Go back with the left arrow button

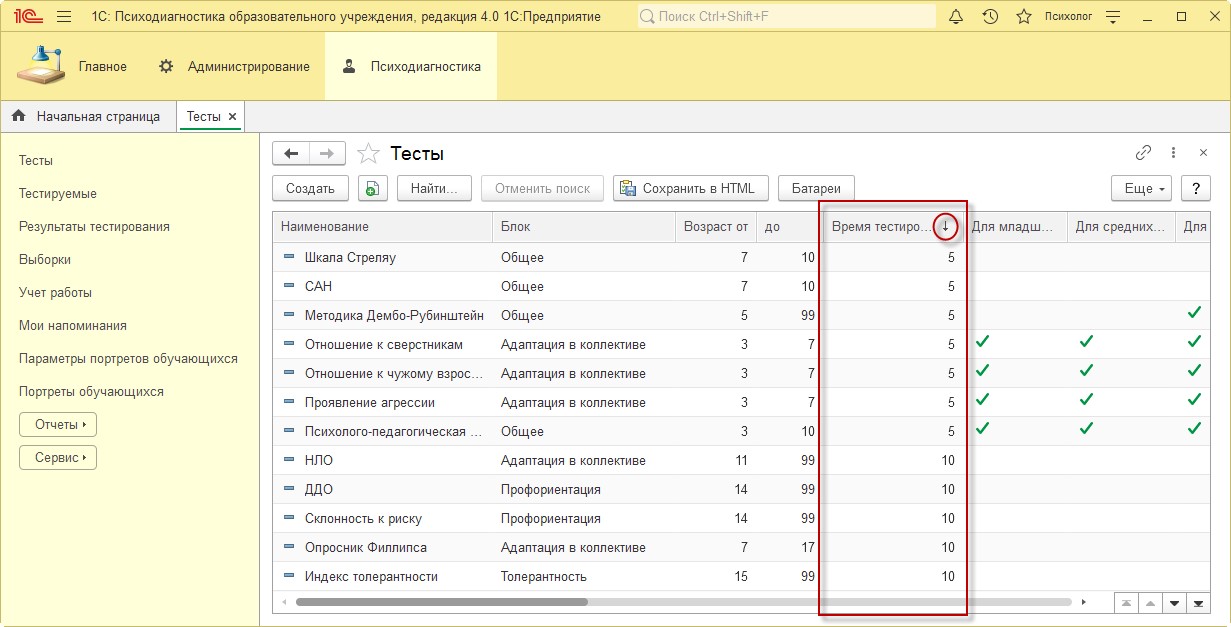click(x=291, y=153)
